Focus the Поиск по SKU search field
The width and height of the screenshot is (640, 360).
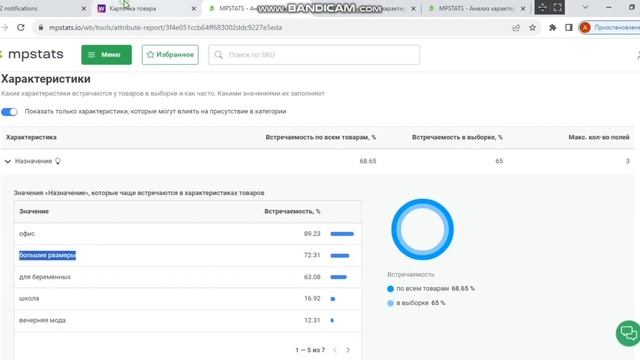314,55
